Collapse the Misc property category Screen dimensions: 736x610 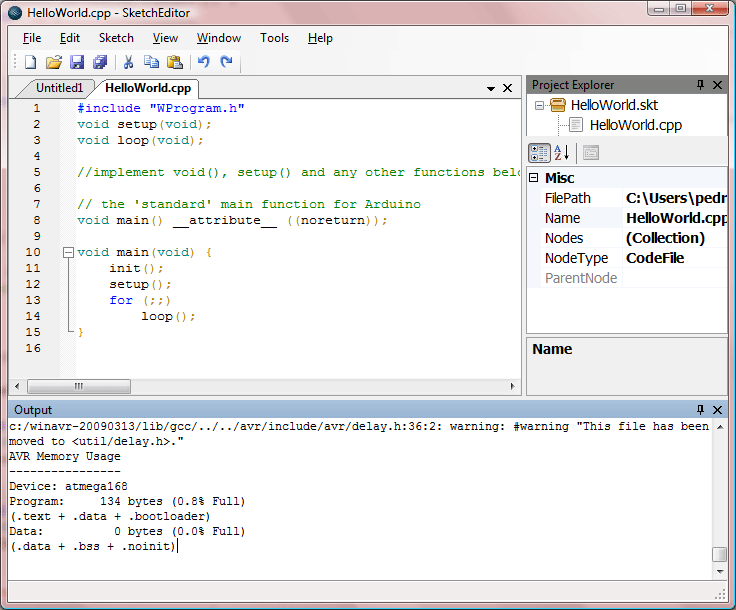[x=534, y=178]
